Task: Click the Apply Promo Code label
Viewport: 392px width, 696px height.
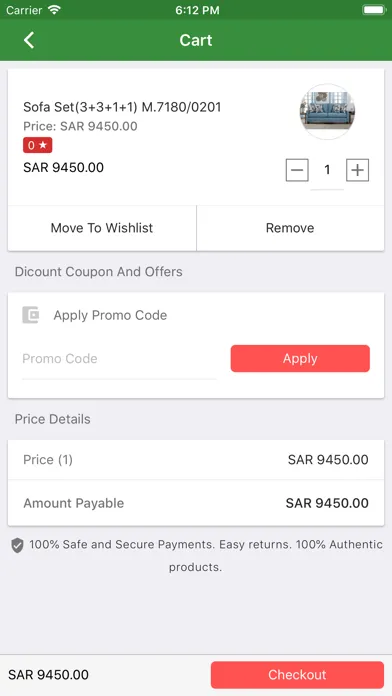Action: 111,316
